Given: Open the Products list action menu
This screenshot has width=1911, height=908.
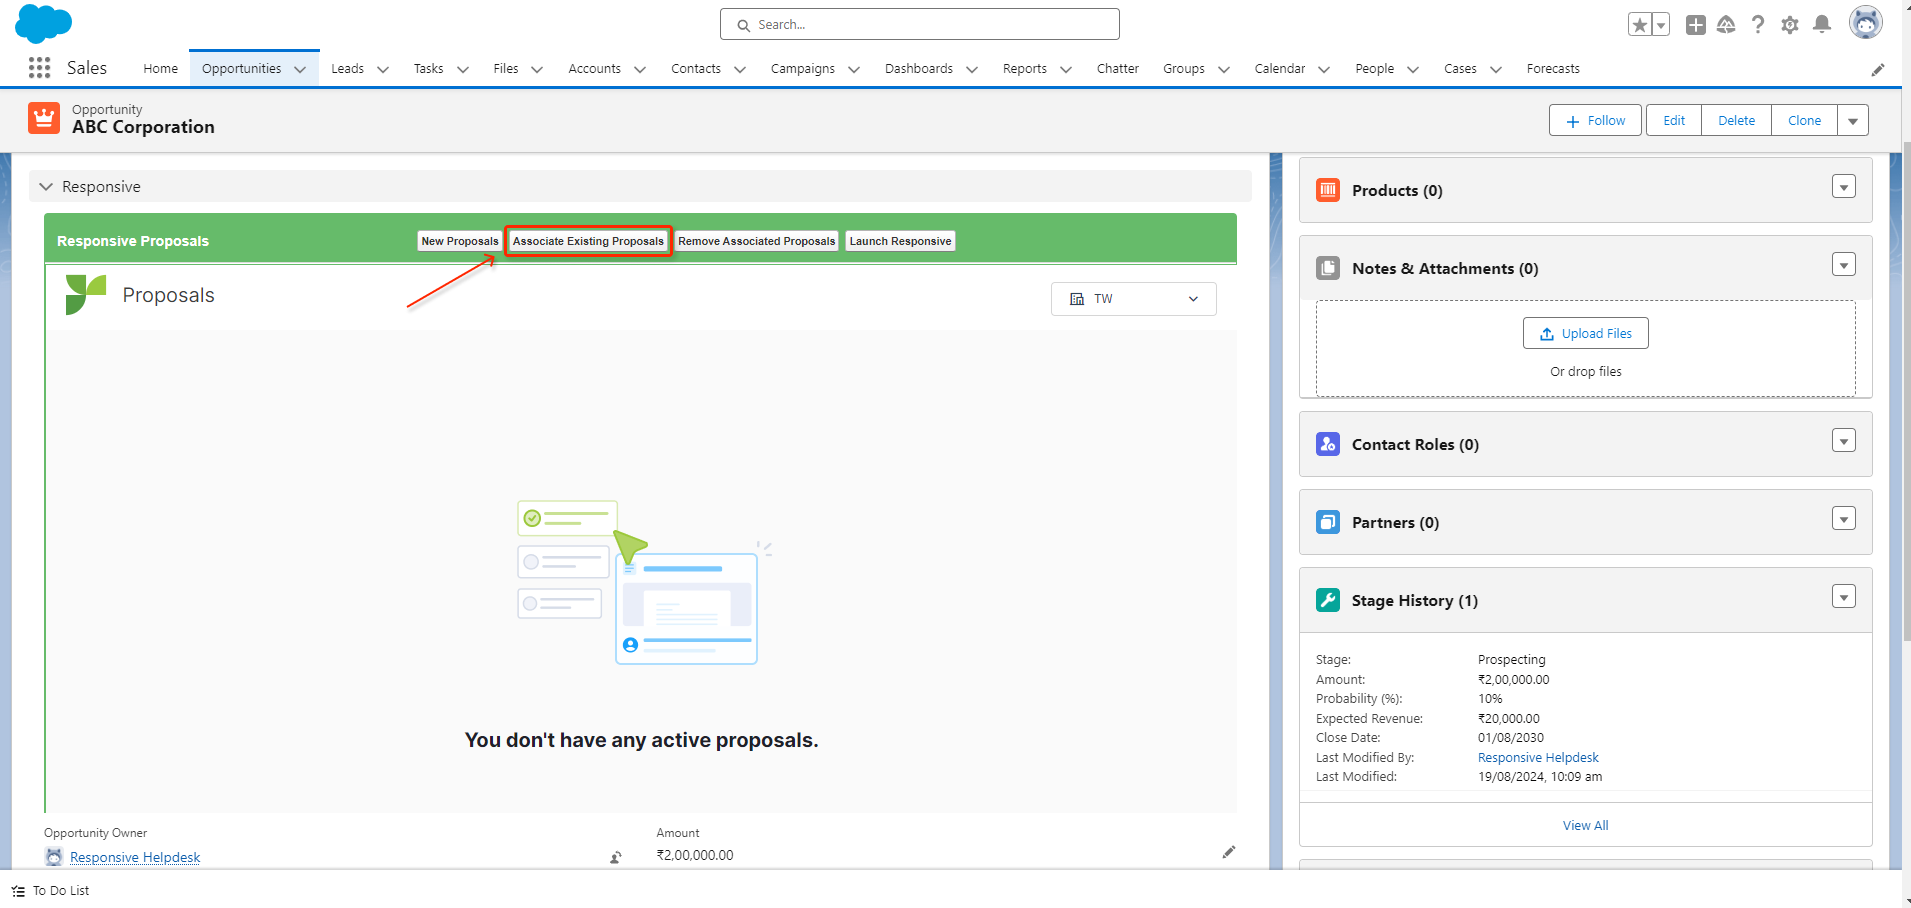Looking at the screenshot, I should [x=1844, y=186].
